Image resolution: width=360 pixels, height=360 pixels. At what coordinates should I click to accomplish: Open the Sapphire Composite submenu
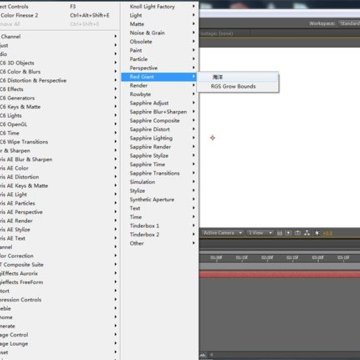[x=160, y=120]
